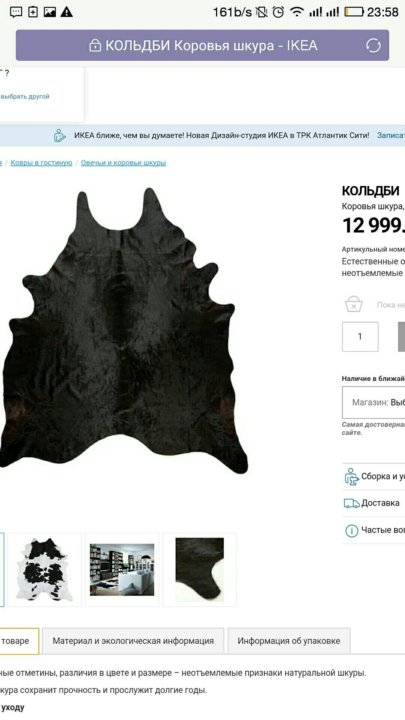Open the Магазин store selection dropdown
Screen dimensions: 405x720
[373, 402]
